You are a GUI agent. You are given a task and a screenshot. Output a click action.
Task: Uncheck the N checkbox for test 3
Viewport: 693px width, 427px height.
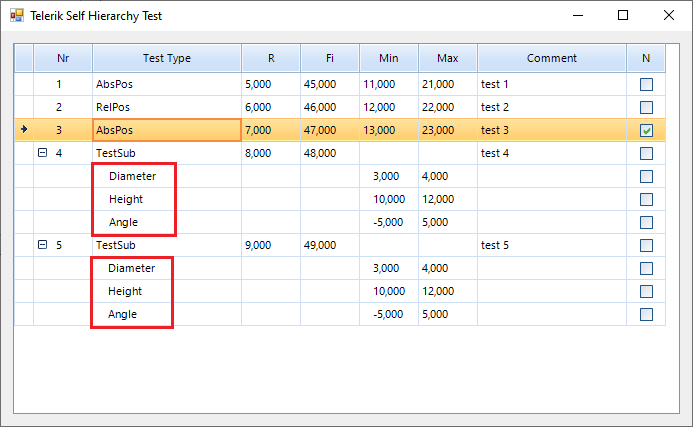(x=646, y=130)
